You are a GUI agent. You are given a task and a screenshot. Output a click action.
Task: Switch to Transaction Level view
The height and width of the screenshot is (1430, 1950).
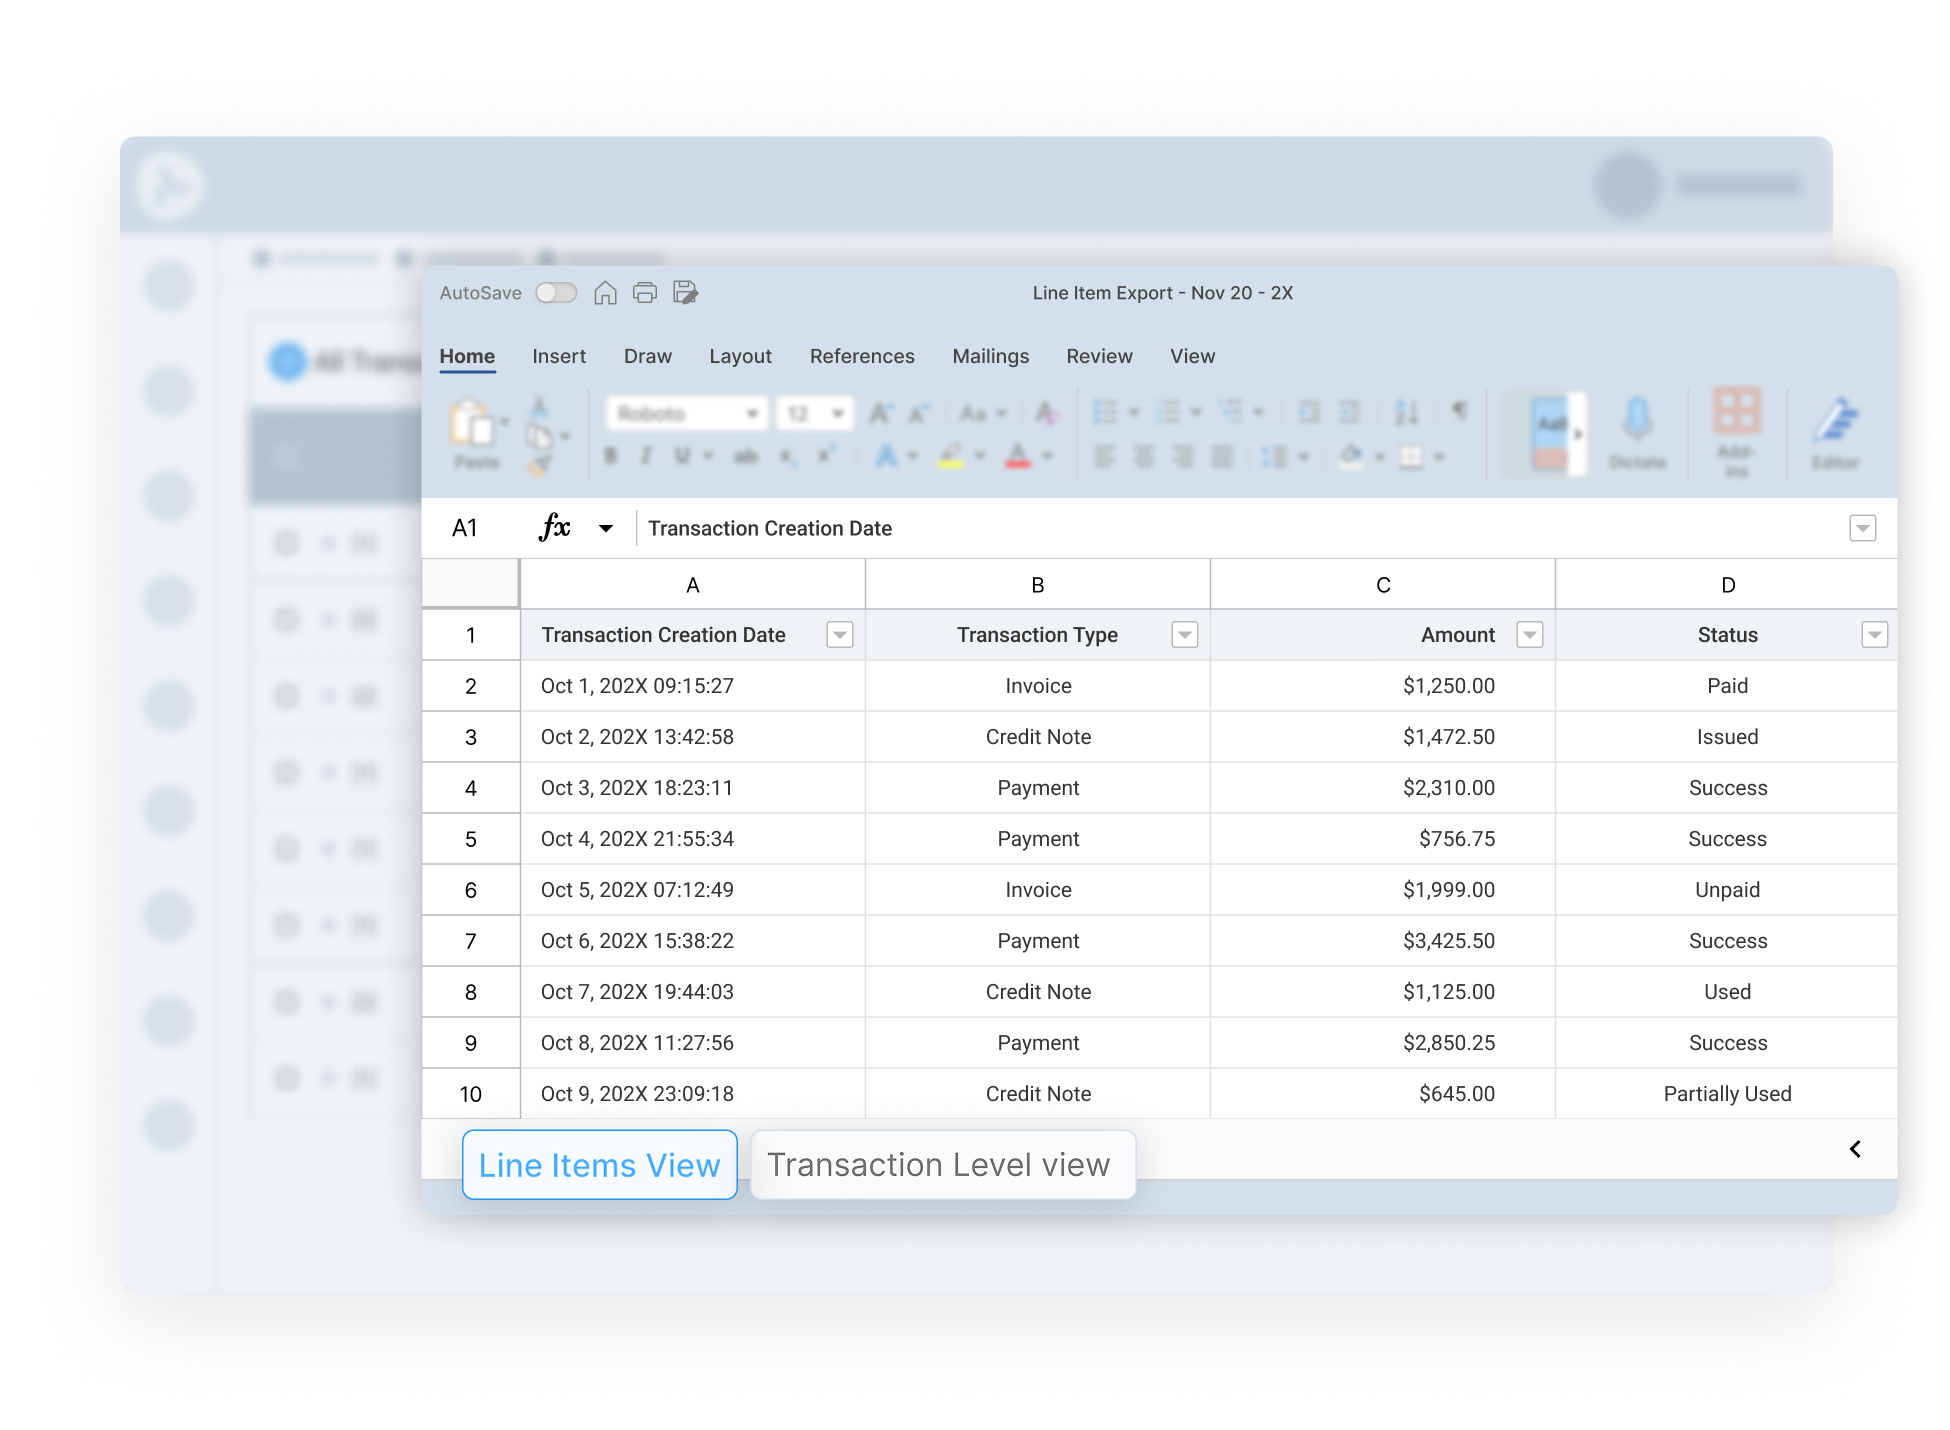click(941, 1164)
